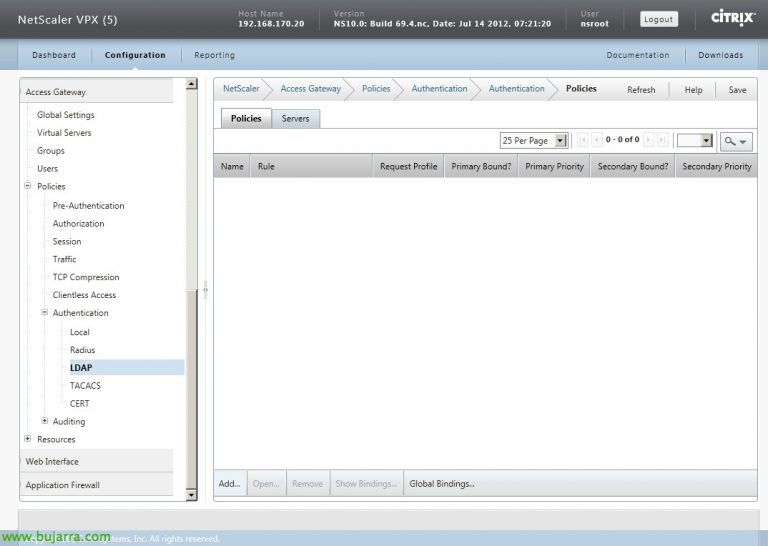The width and height of the screenshot is (768, 546).
Task: Select Users in the tree
Action: (48, 168)
